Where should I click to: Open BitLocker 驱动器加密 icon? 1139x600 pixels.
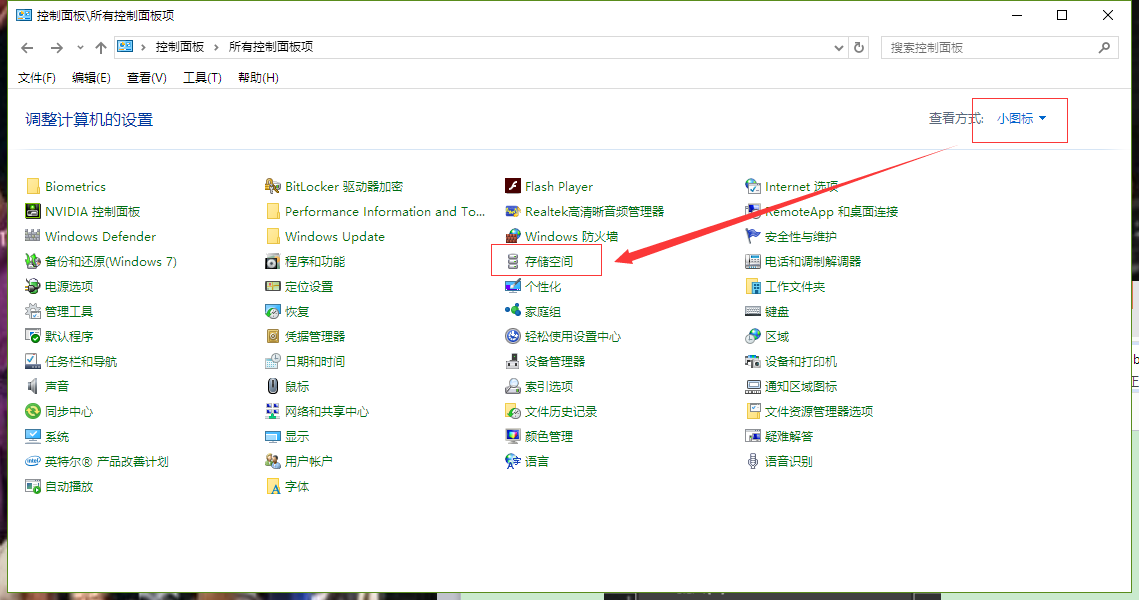272,187
